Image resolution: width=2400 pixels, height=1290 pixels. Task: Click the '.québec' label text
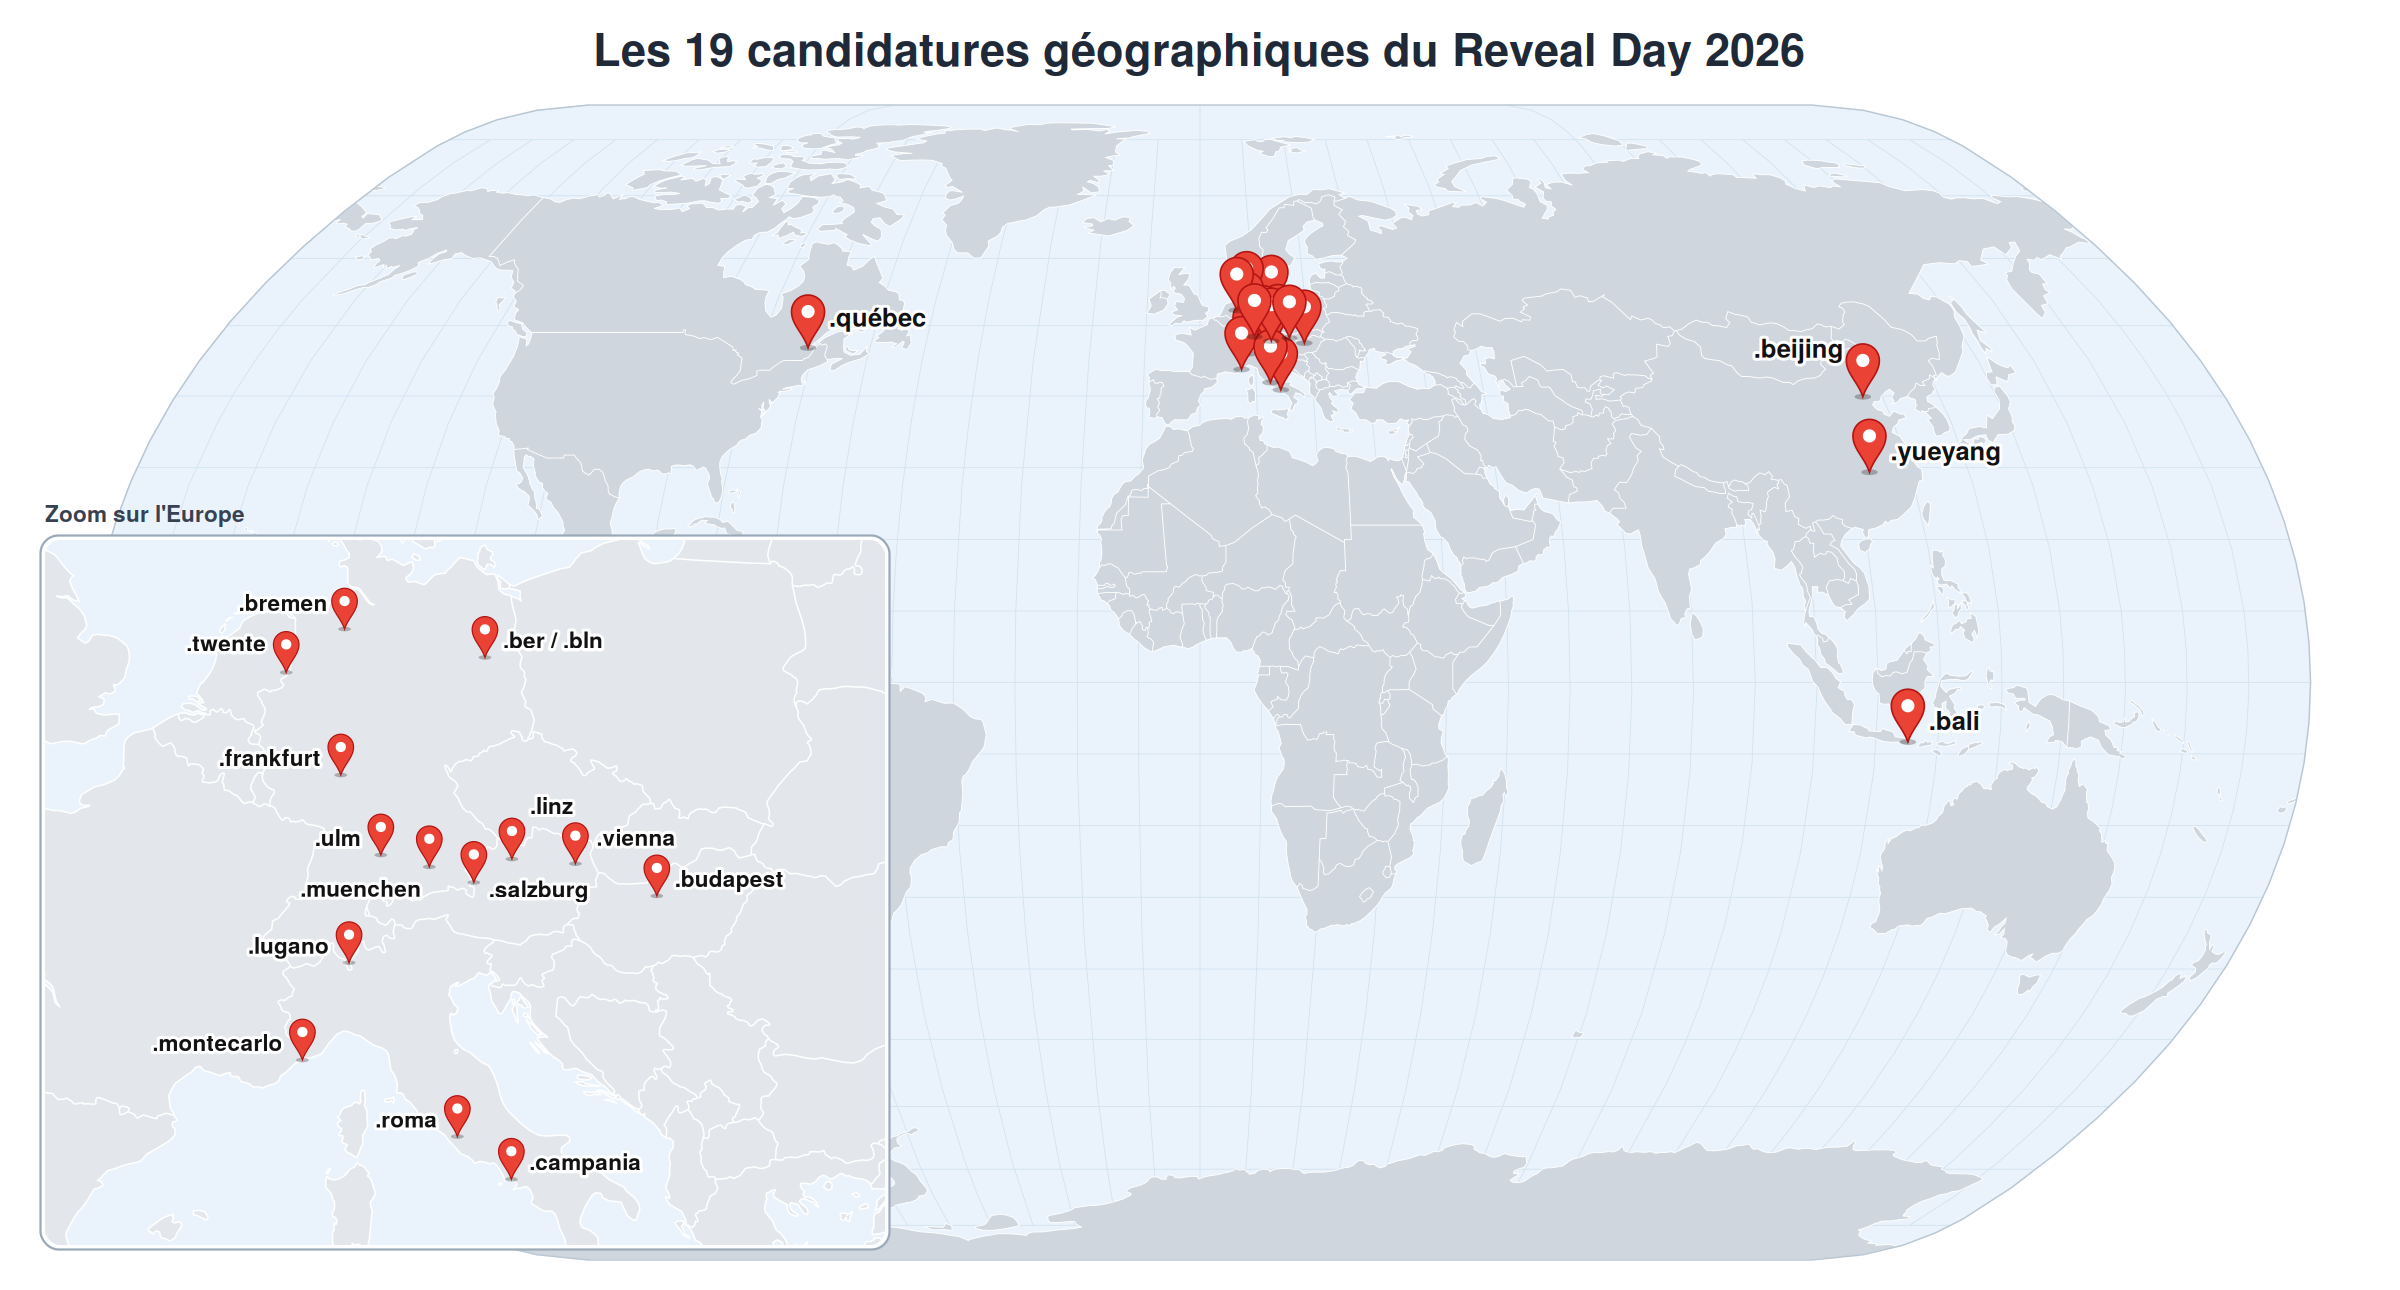coord(877,318)
